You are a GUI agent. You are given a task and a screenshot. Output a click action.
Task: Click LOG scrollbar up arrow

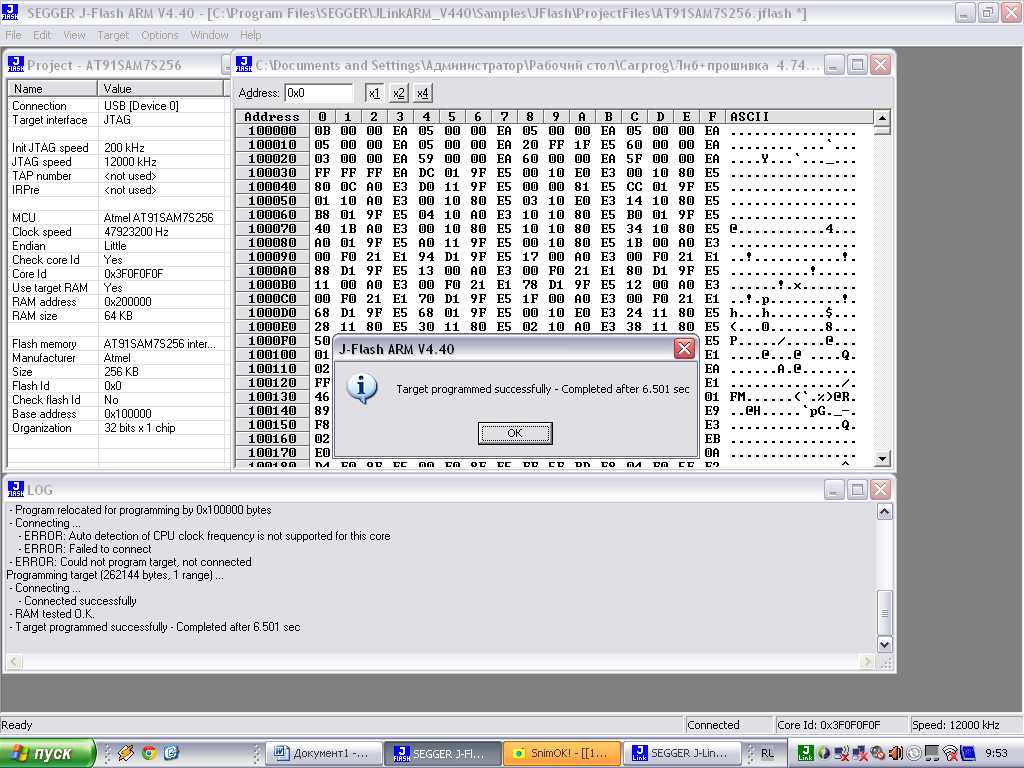click(884, 511)
